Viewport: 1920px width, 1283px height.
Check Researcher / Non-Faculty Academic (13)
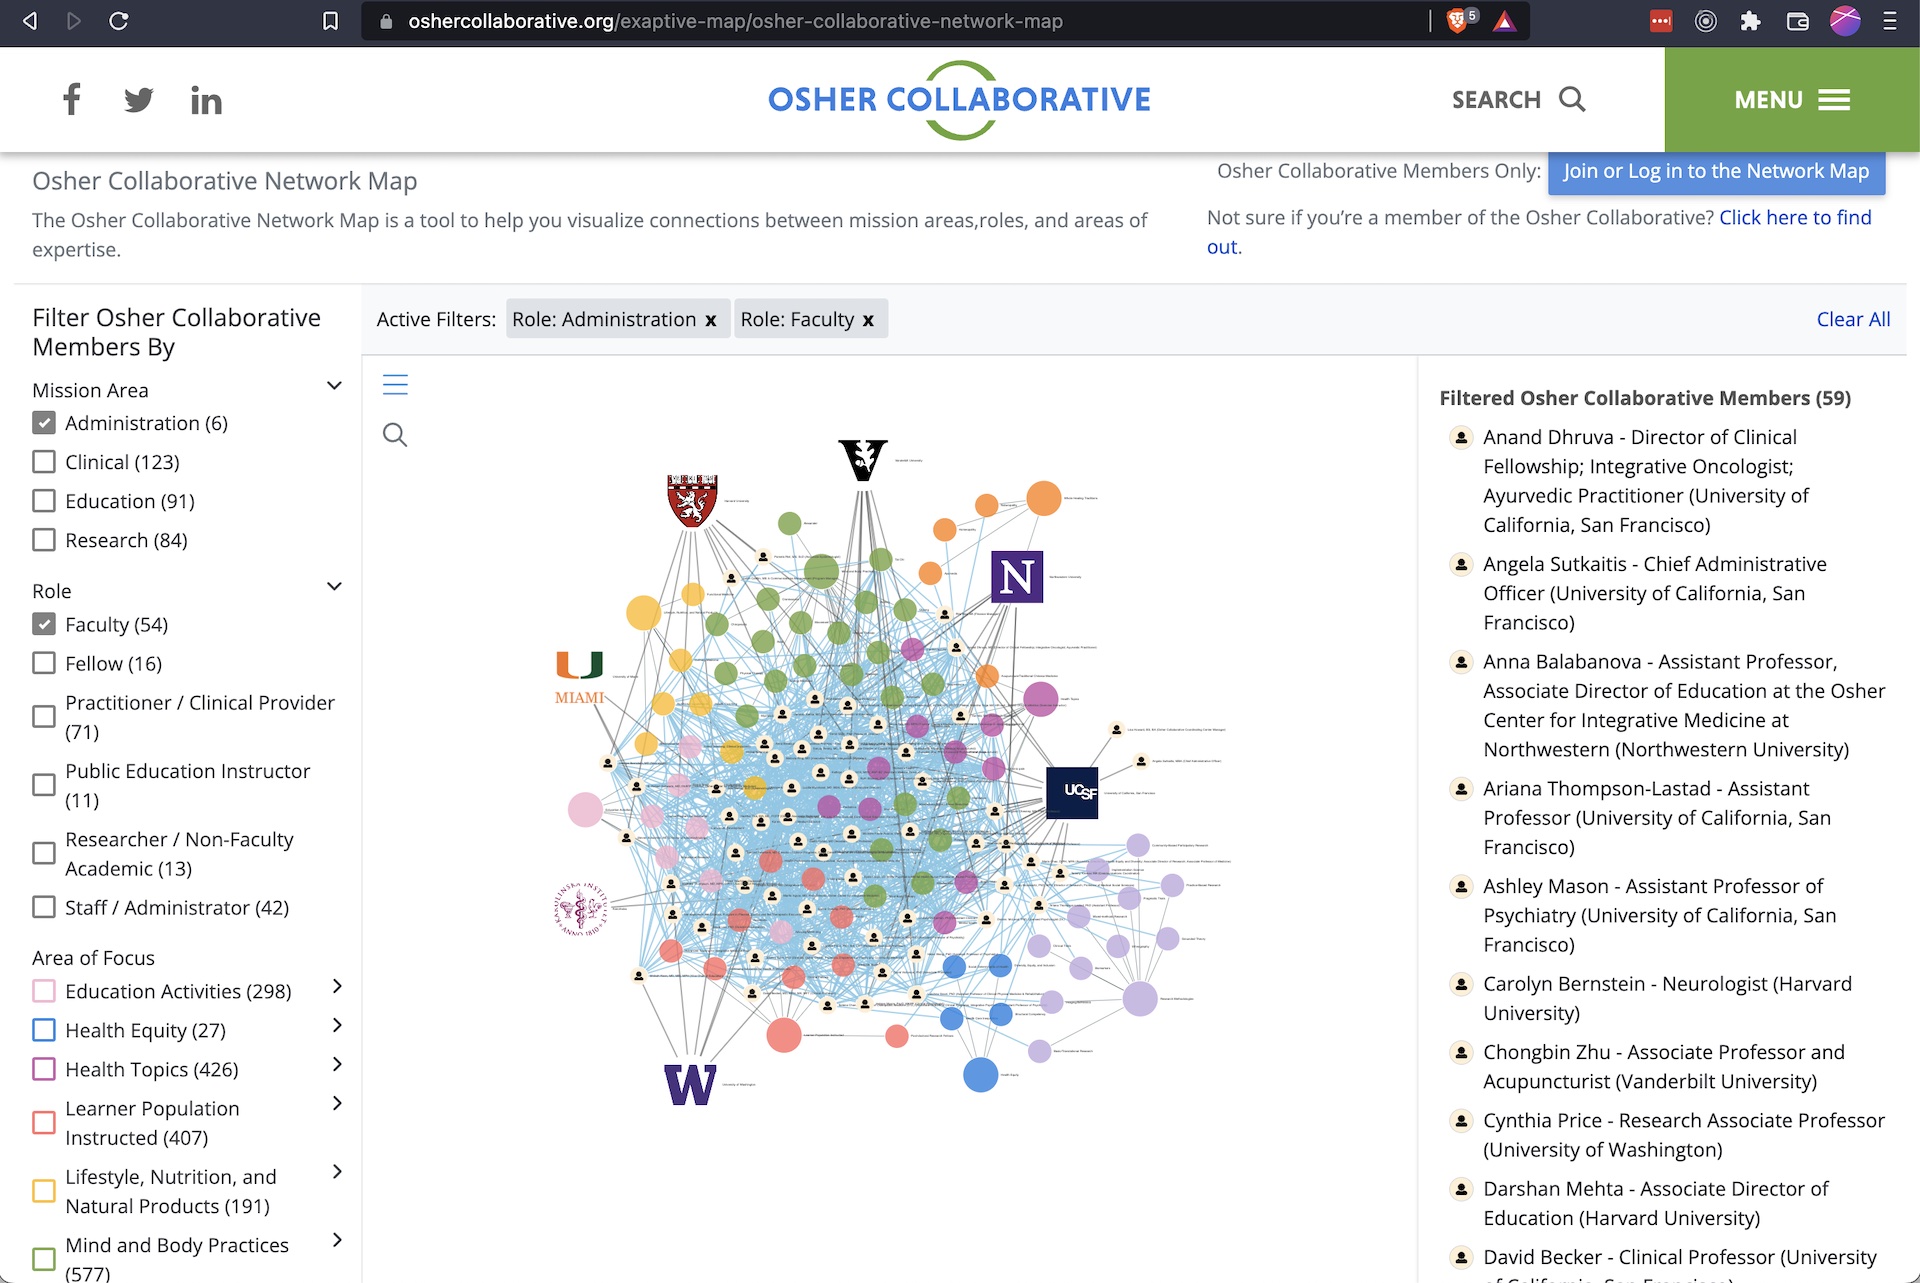[44, 853]
